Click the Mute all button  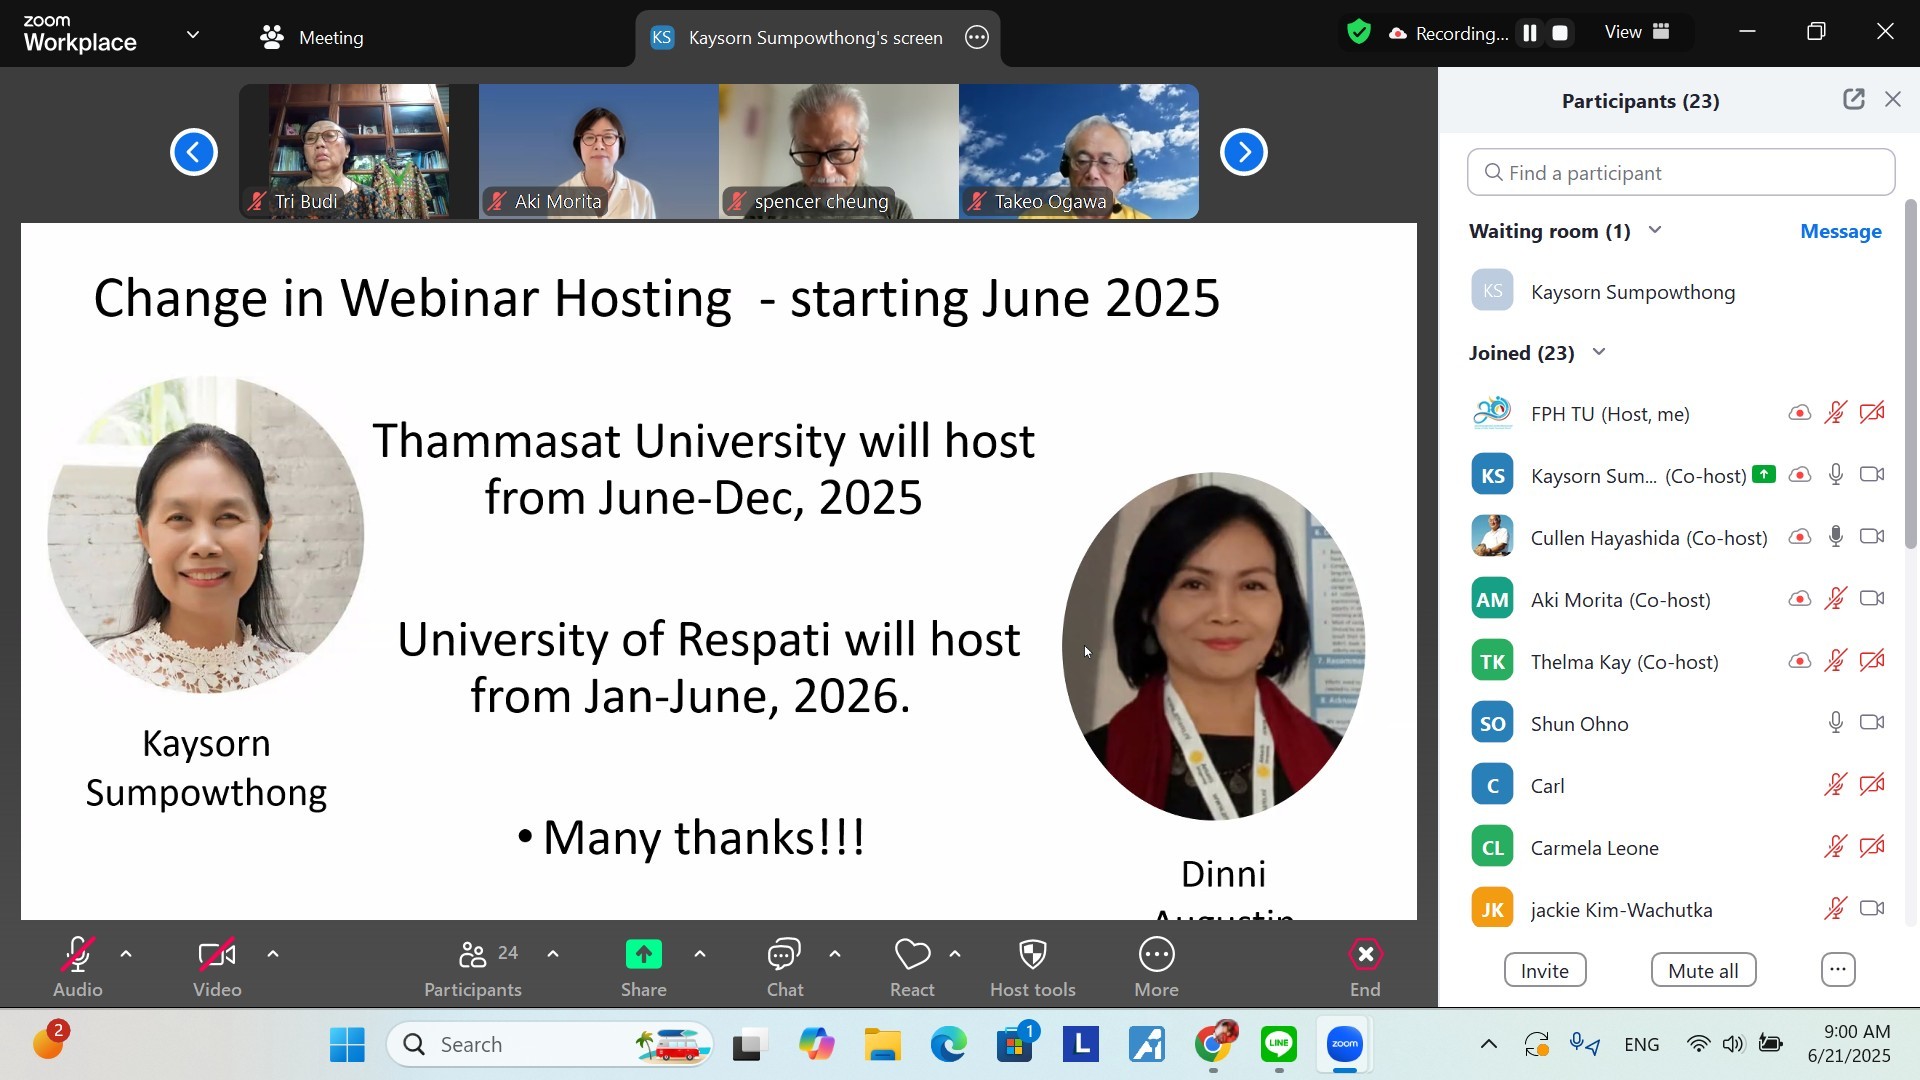tap(1703, 971)
